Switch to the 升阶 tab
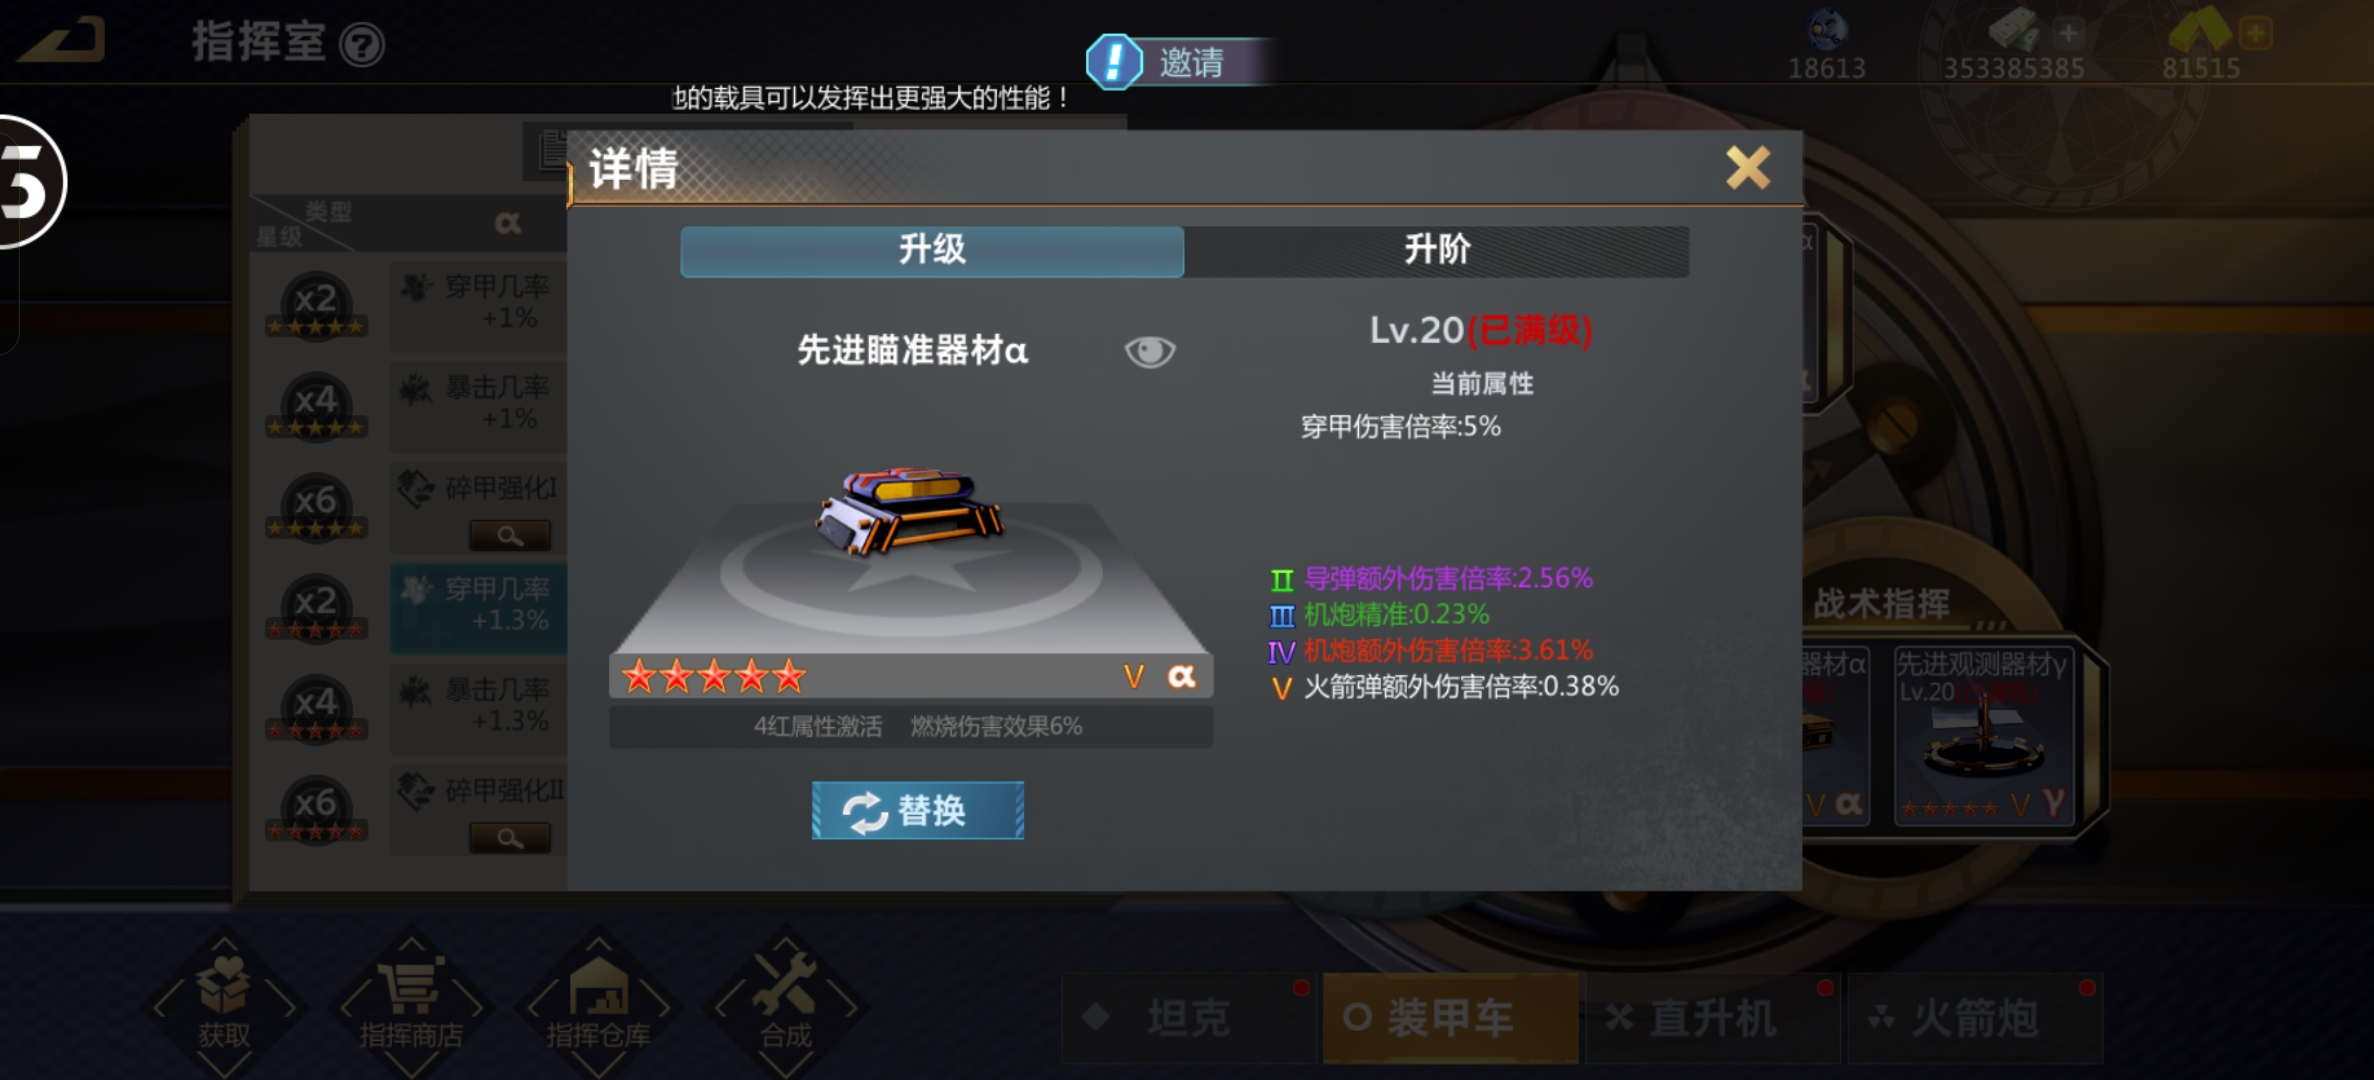This screenshot has width=2374, height=1080. tap(1437, 250)
